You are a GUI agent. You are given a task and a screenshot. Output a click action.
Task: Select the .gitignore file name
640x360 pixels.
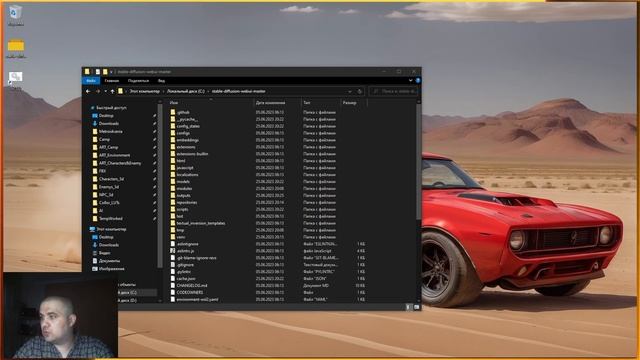[185, 265]
